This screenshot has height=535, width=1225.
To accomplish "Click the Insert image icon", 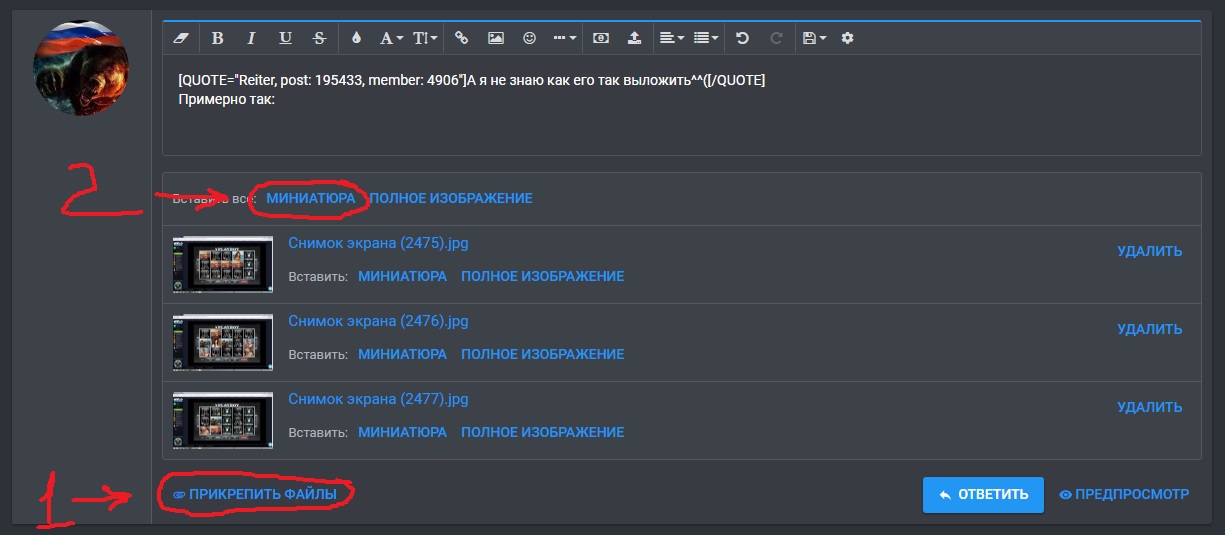I will [495, 38].
